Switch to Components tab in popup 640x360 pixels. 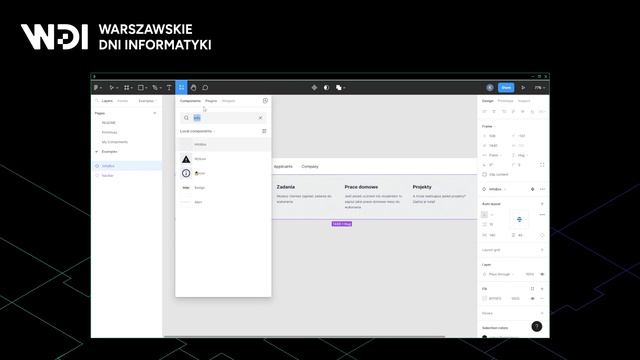pyautogui.click(x=190, y=101)
